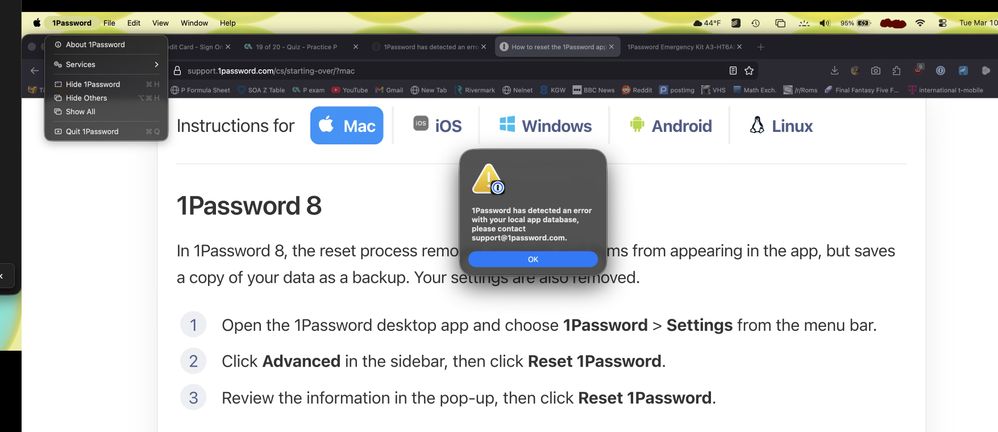The image size is (998, 432).
Task: Toggle reader view icon in address bar
Action: click(733, 71)
